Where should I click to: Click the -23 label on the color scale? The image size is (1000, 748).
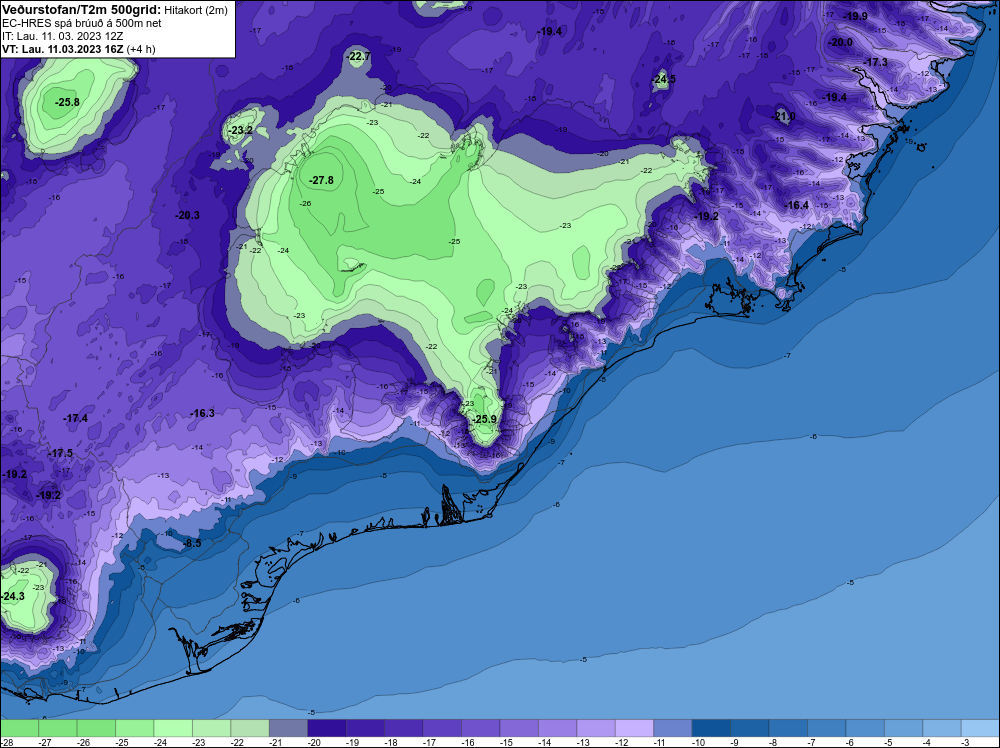tap(199, 742)
